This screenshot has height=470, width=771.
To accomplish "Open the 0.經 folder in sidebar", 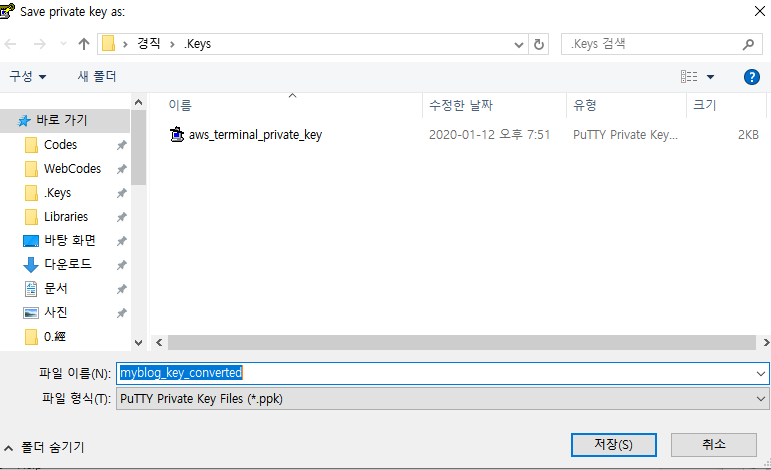I will (55, 337).
